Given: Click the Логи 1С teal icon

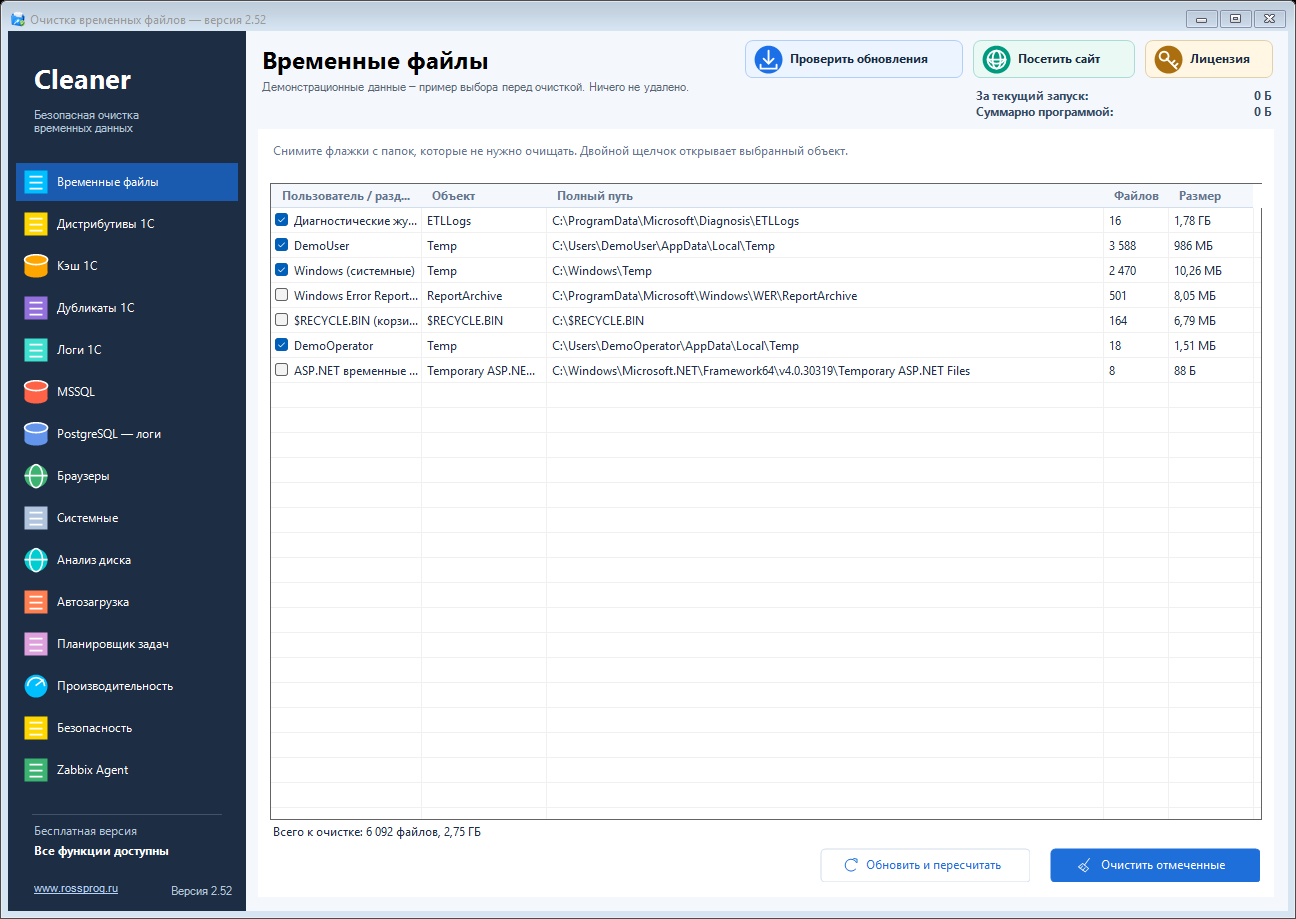Looking at the screenshot, I should coord(36,350).
